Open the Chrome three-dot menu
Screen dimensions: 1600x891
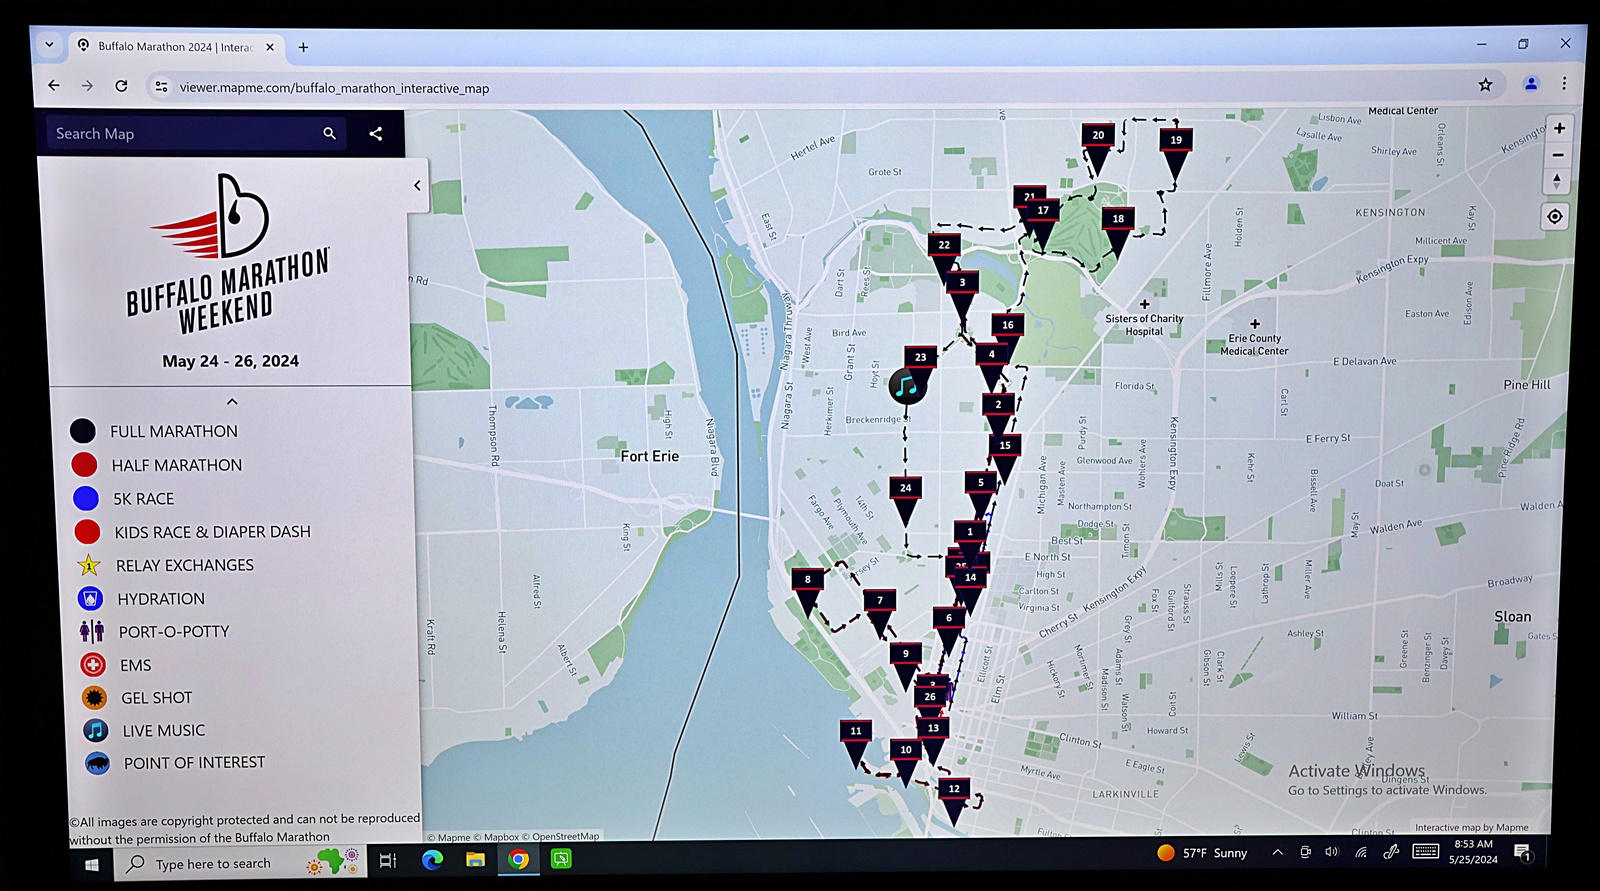tap(1564, 84)
